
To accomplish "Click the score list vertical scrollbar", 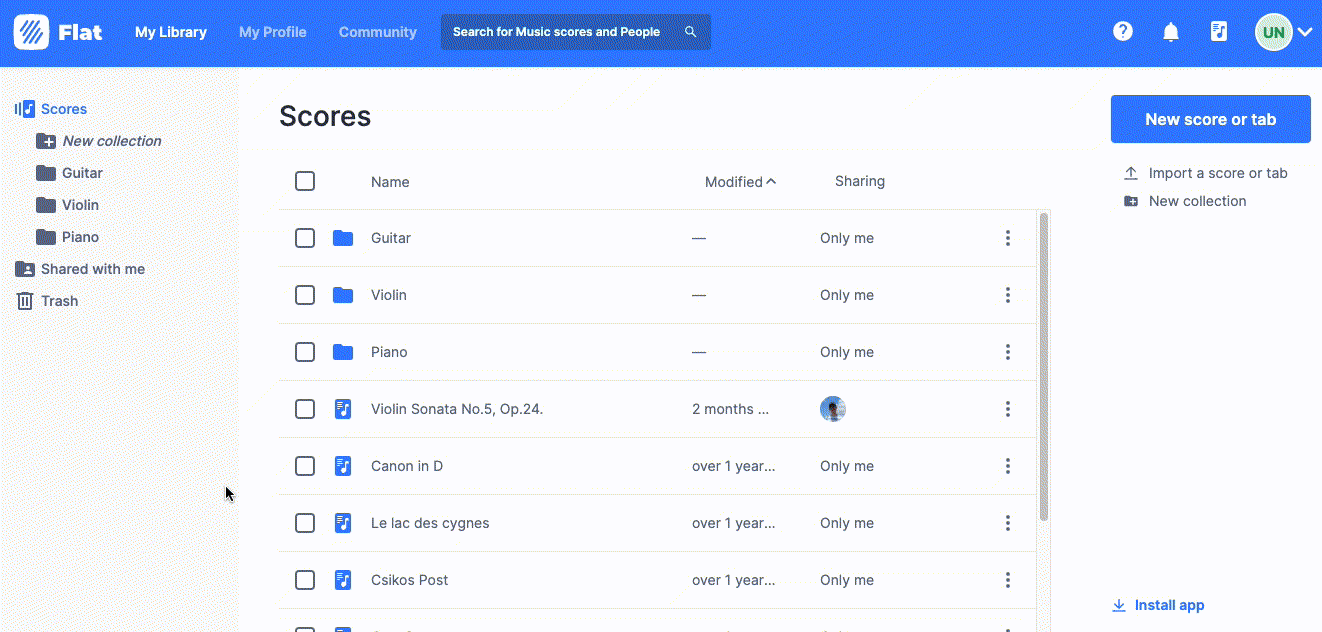I will point(1043,365).
